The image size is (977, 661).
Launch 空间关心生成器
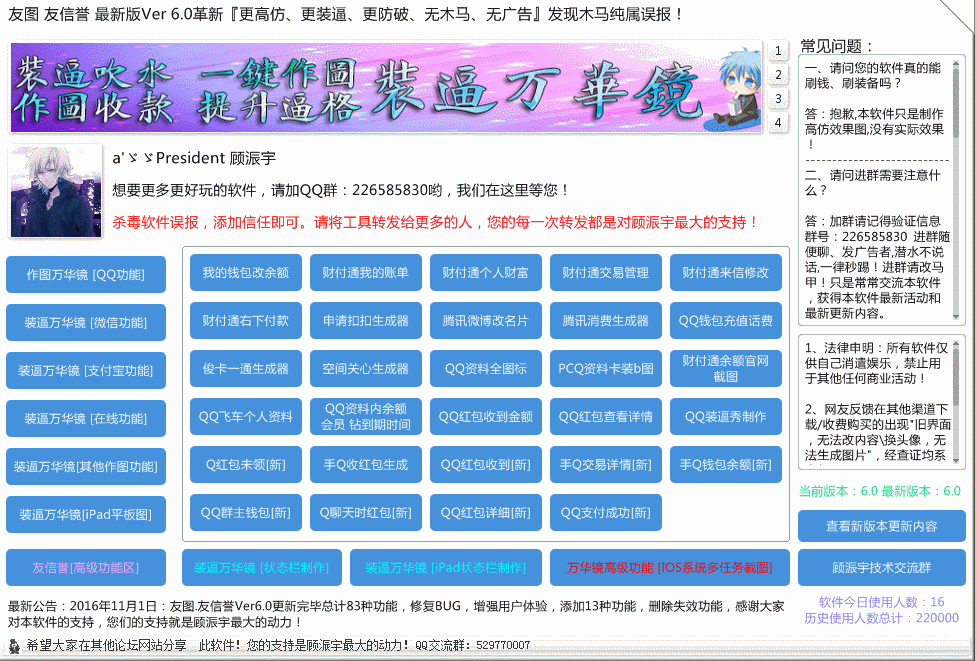pyautogui.click(x=366, y=368)
